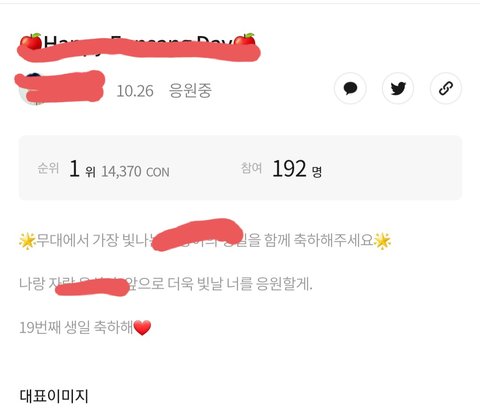
Task: Click the 응원중 status label
Action: pyautogui.click(x=190, y=90)
